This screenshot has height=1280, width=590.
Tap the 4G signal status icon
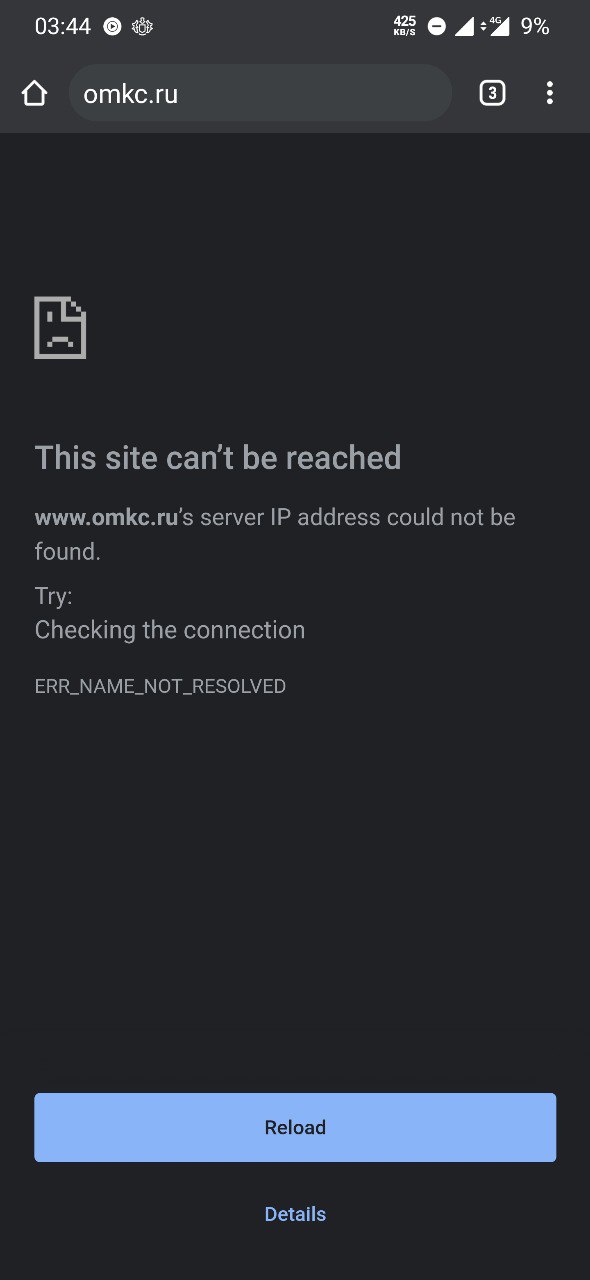tap(494, 27)
